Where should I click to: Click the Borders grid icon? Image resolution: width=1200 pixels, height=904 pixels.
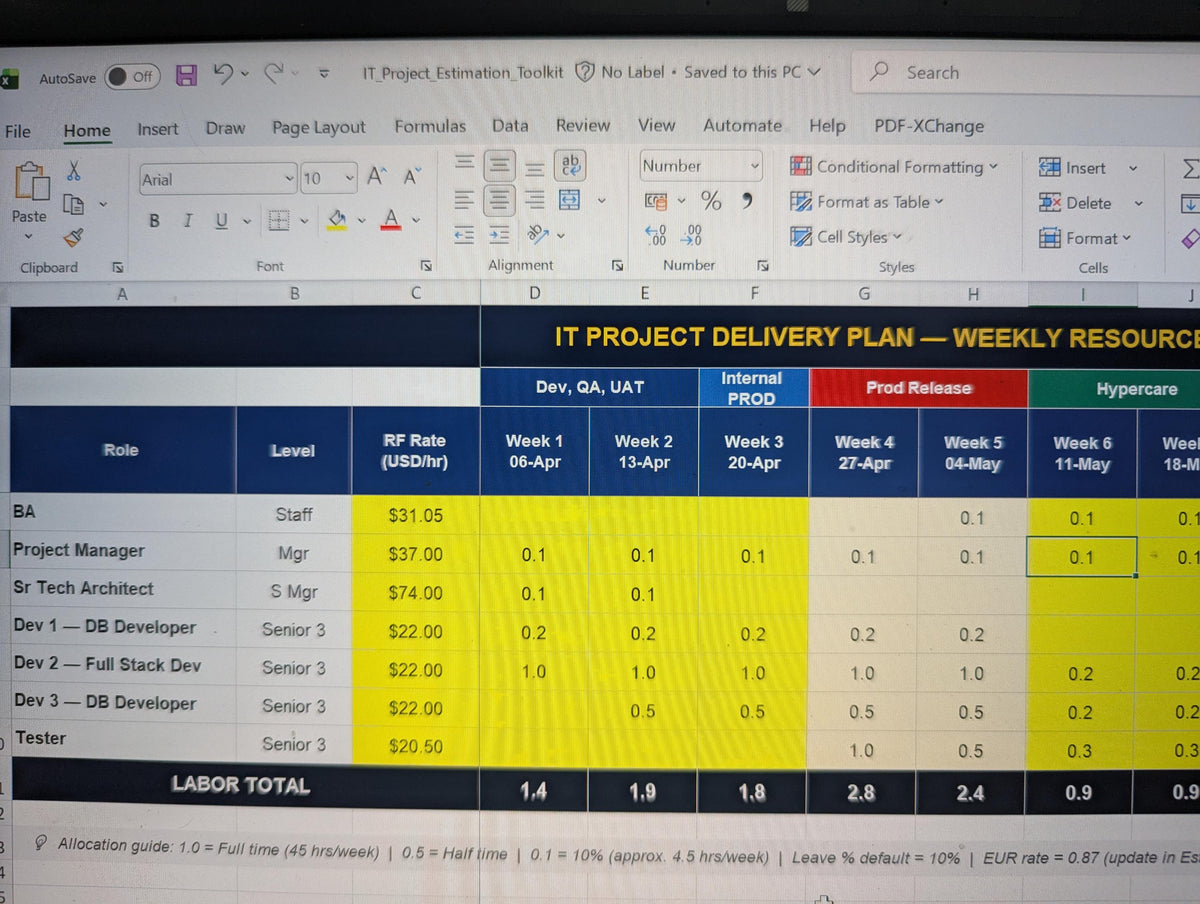click(x=279, y=219)
